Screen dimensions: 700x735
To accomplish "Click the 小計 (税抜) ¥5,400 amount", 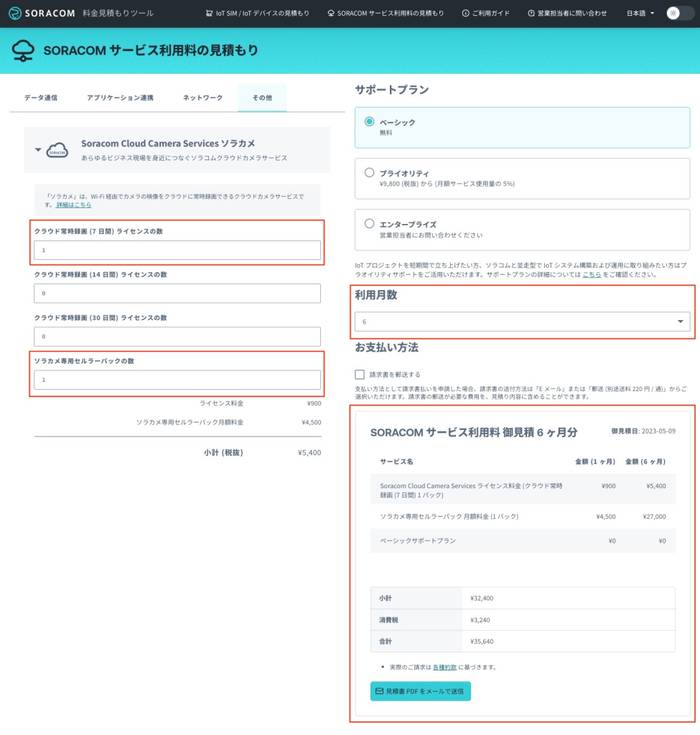I will [309, 452].
